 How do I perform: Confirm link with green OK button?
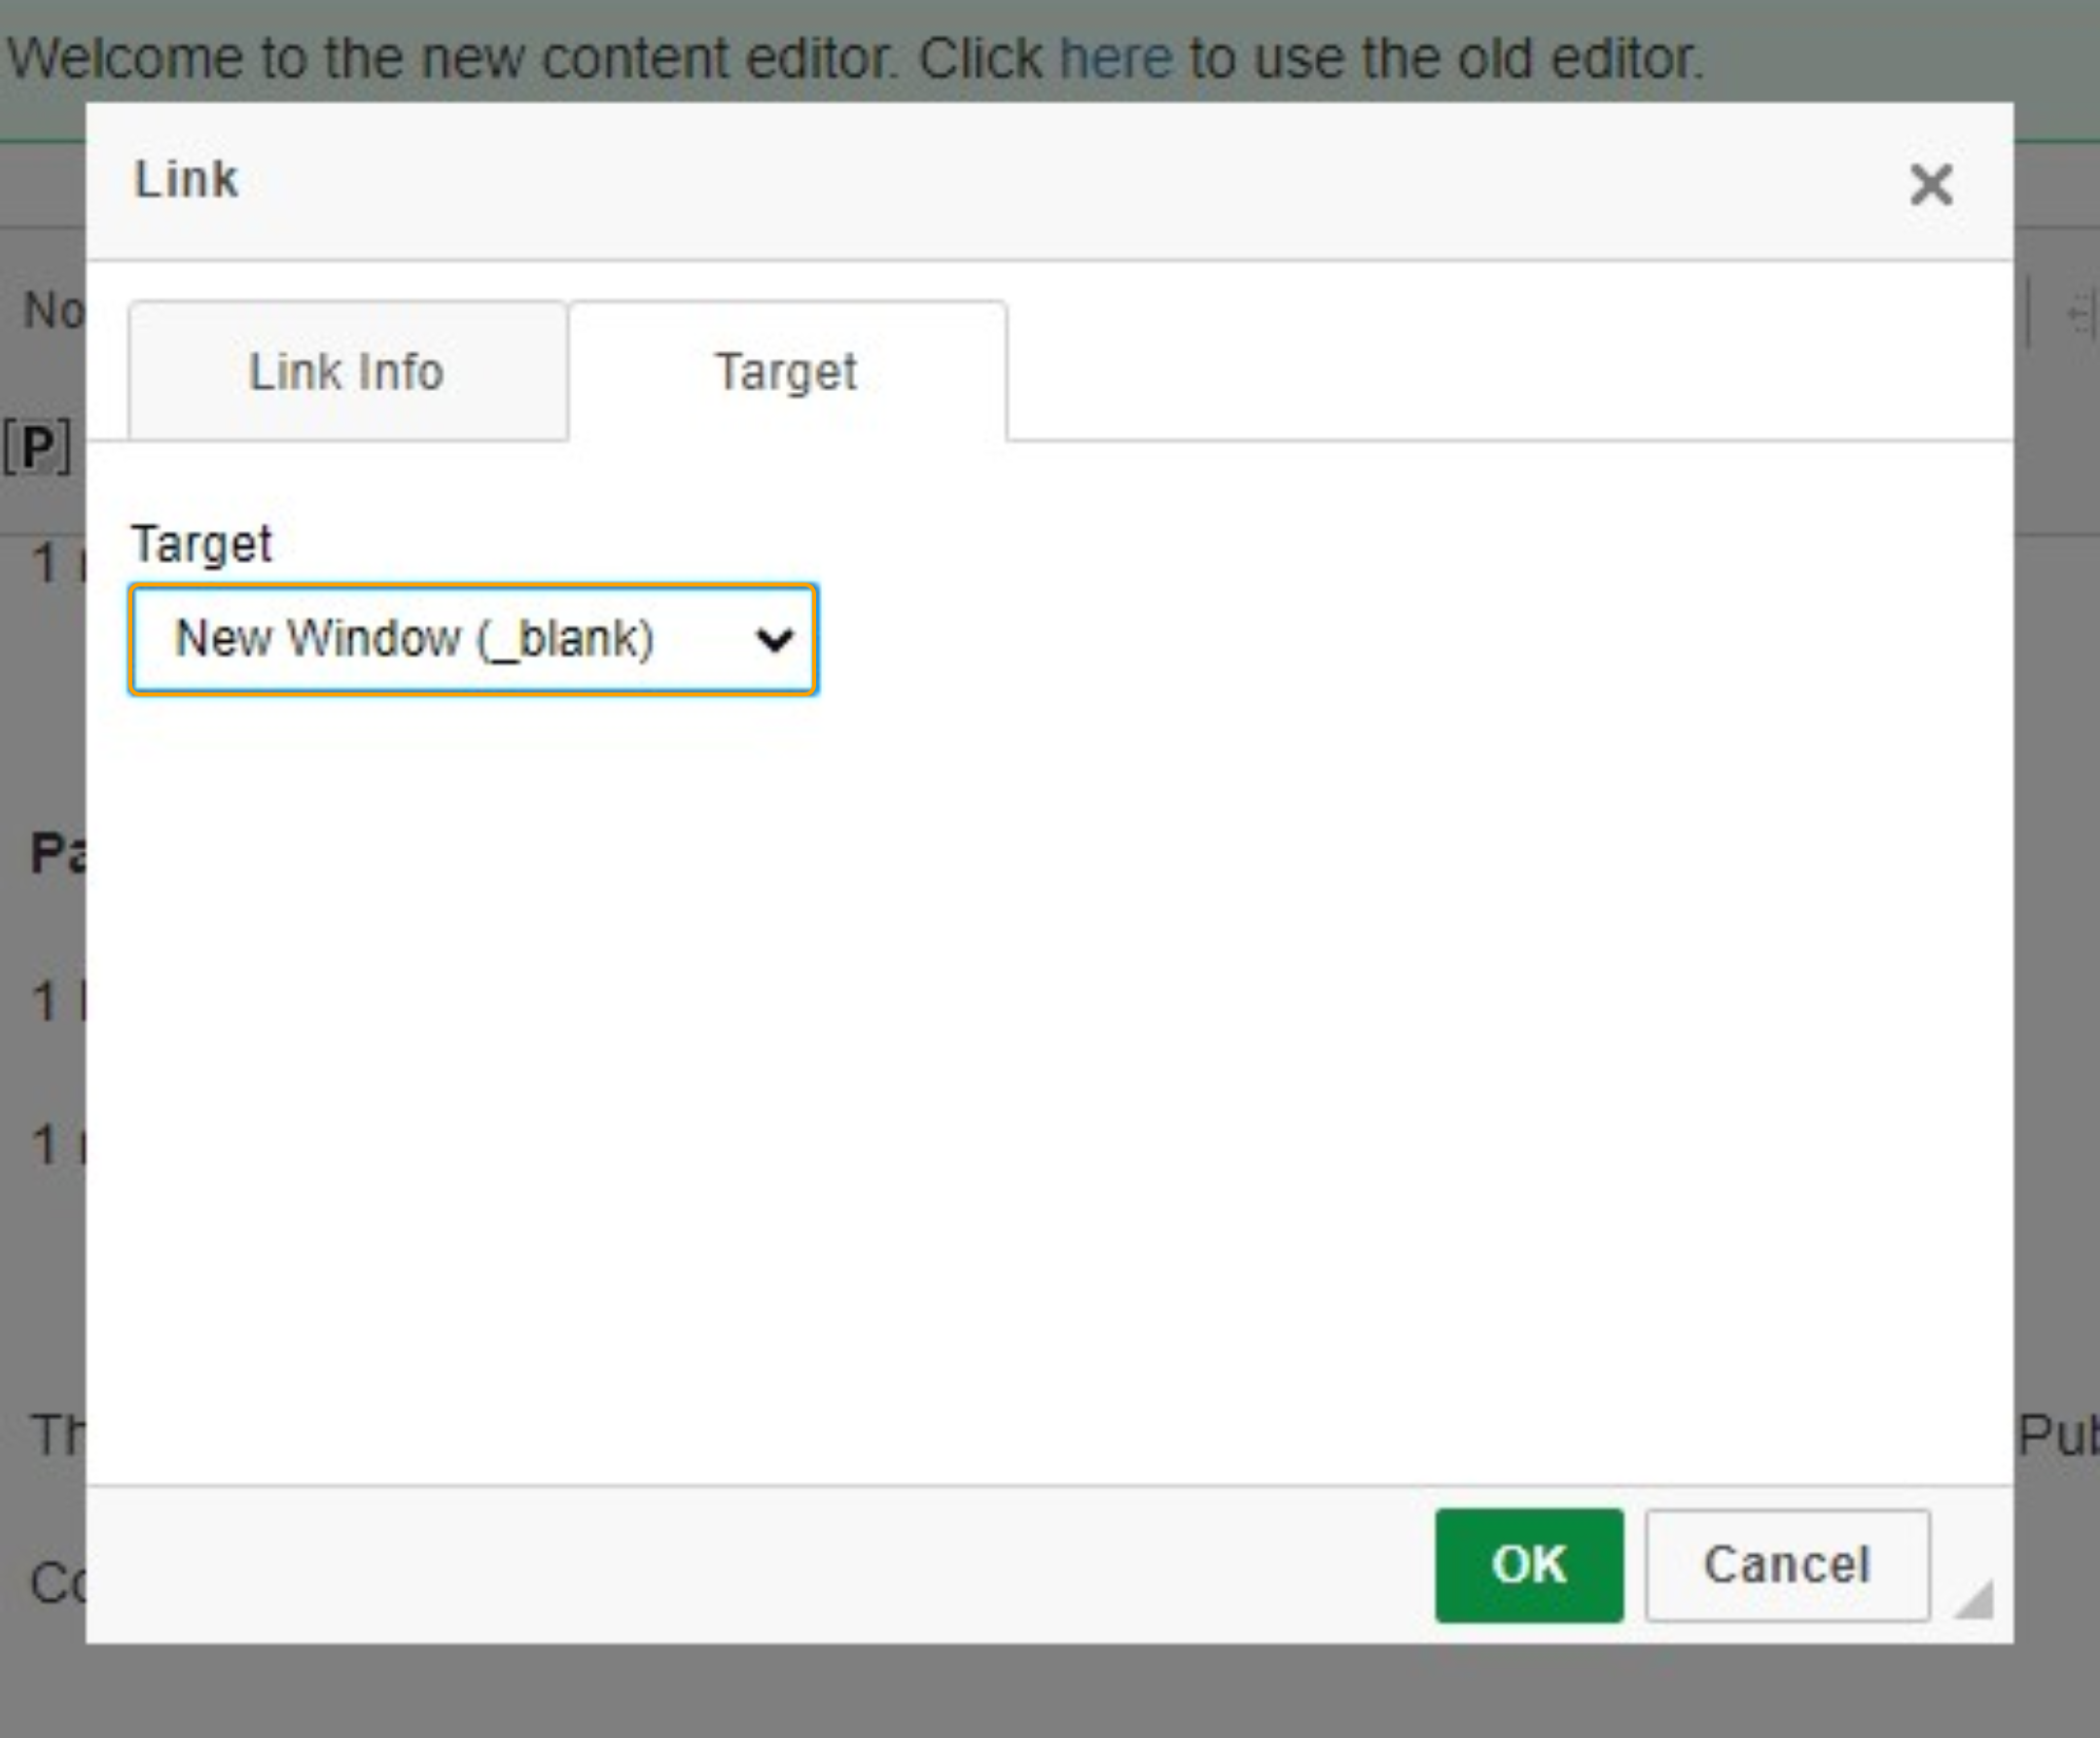click(x=1528, y=1565)
